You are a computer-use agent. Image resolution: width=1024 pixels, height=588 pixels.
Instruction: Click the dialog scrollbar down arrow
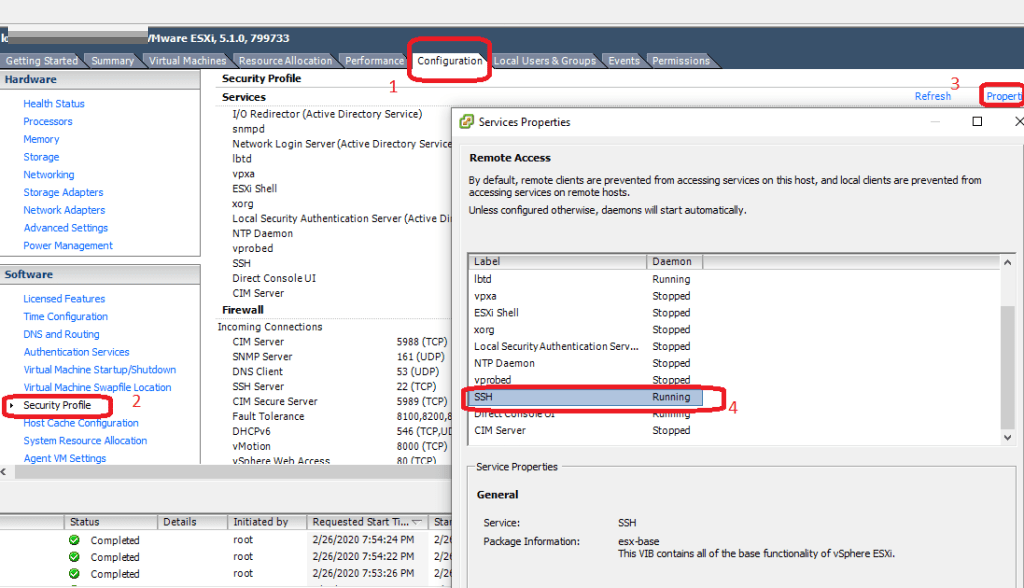tap(1009, 438)
